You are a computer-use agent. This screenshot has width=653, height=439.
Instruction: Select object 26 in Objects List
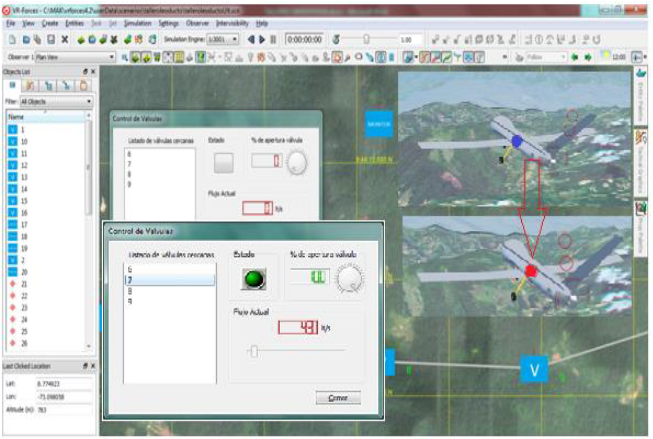(46, 343)
